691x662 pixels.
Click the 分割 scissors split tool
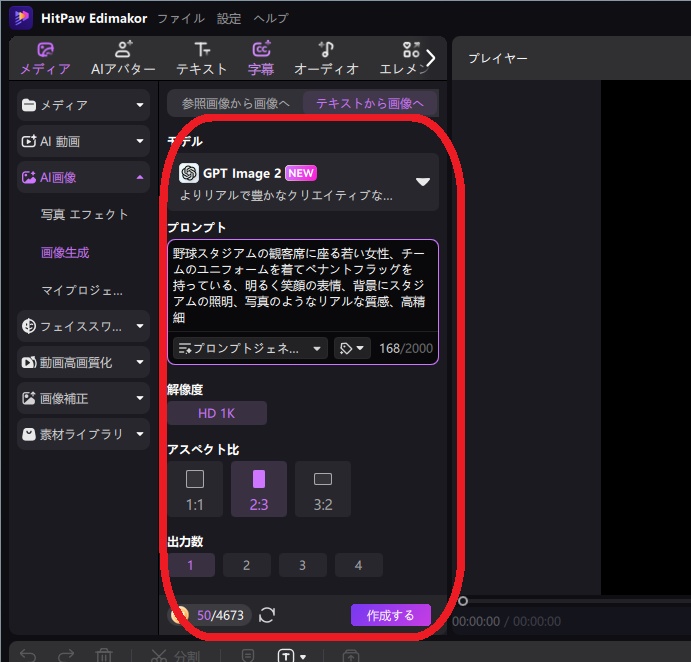tap(175, 656)
